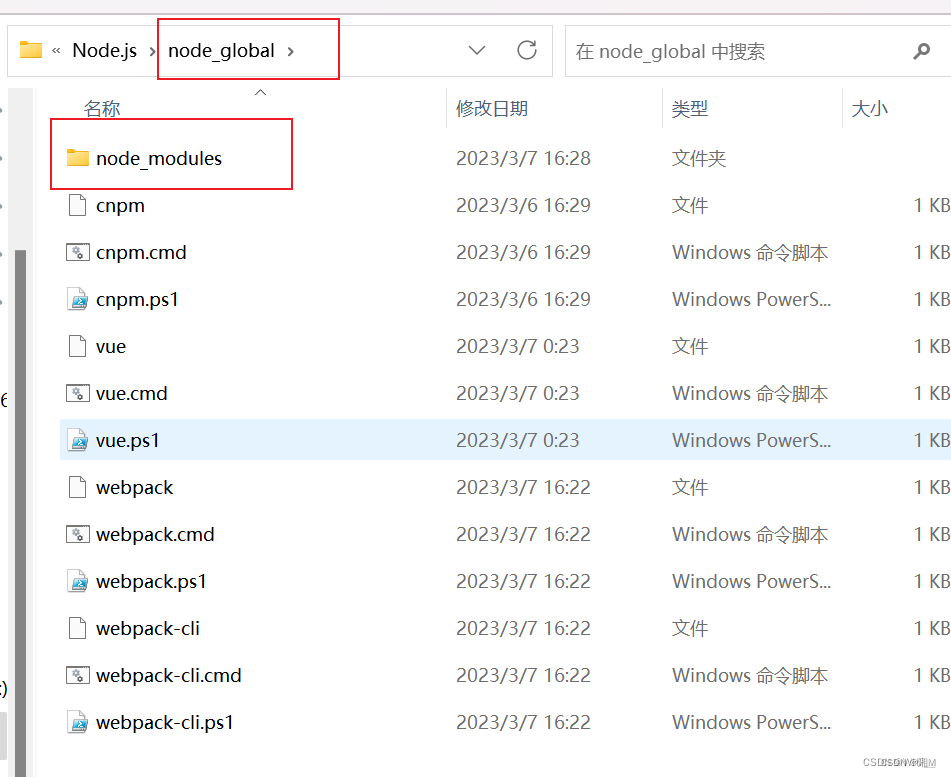
Task: Select the vue file name
Action: [x=111, y=347]
